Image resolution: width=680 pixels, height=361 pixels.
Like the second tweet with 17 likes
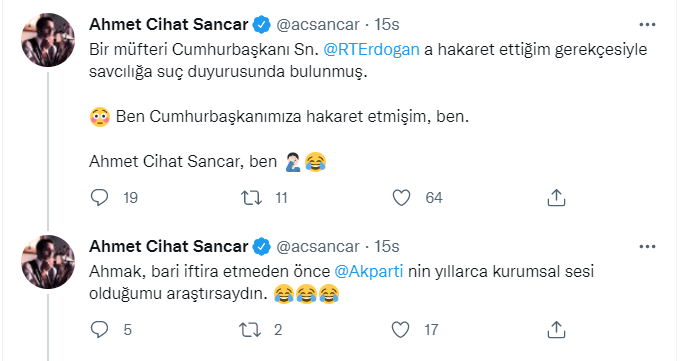click(400, 330)
